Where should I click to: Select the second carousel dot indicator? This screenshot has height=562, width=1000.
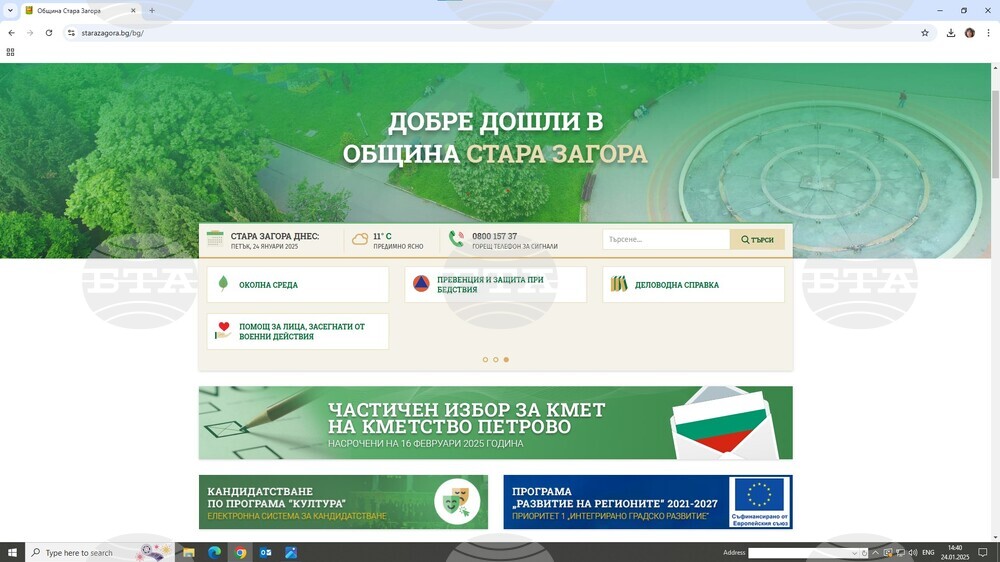[495, 360]
